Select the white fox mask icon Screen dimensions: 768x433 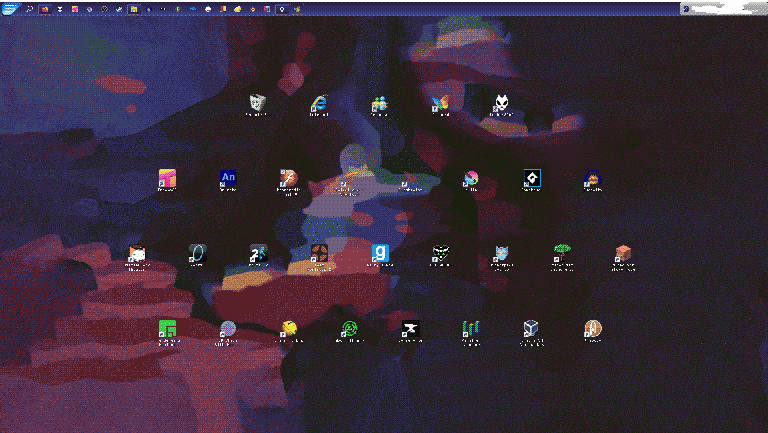[x=501, y=103]
